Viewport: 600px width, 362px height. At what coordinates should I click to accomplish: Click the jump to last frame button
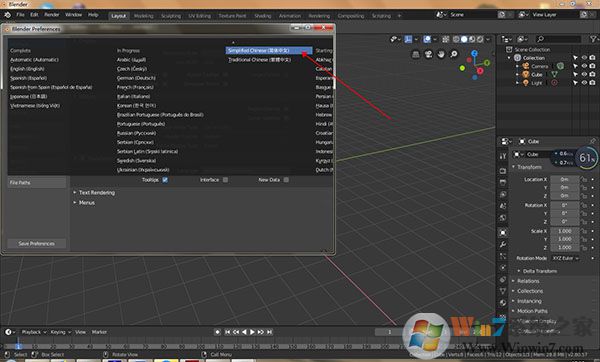270,332
